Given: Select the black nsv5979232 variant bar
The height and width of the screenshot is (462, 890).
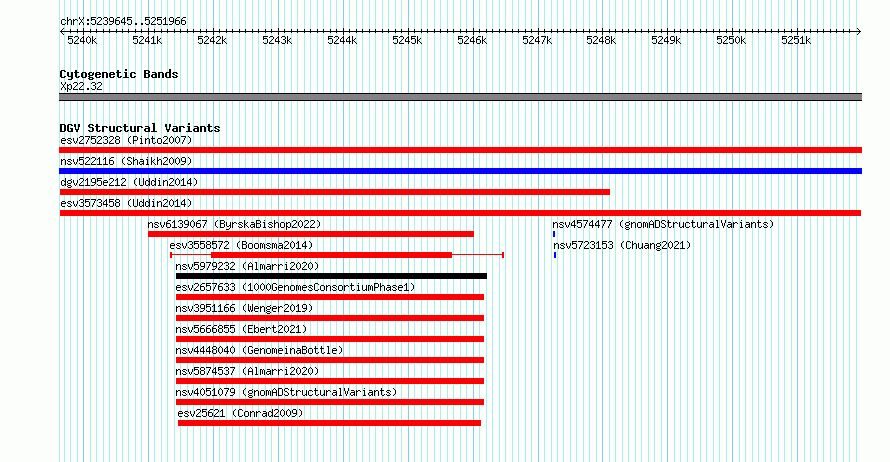Looking at the screenshot, I should click(331, 276).
